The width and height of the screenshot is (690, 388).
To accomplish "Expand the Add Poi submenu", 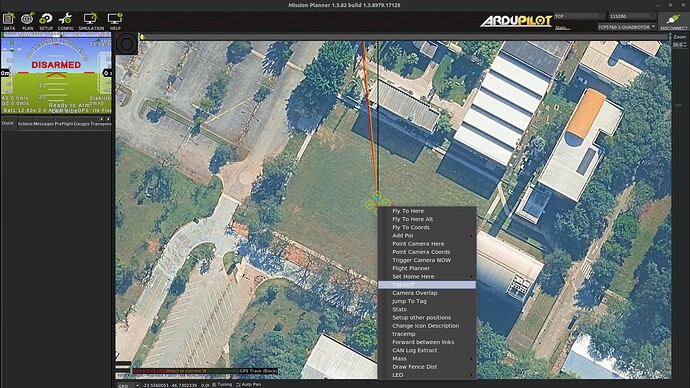I will [427, 235].
